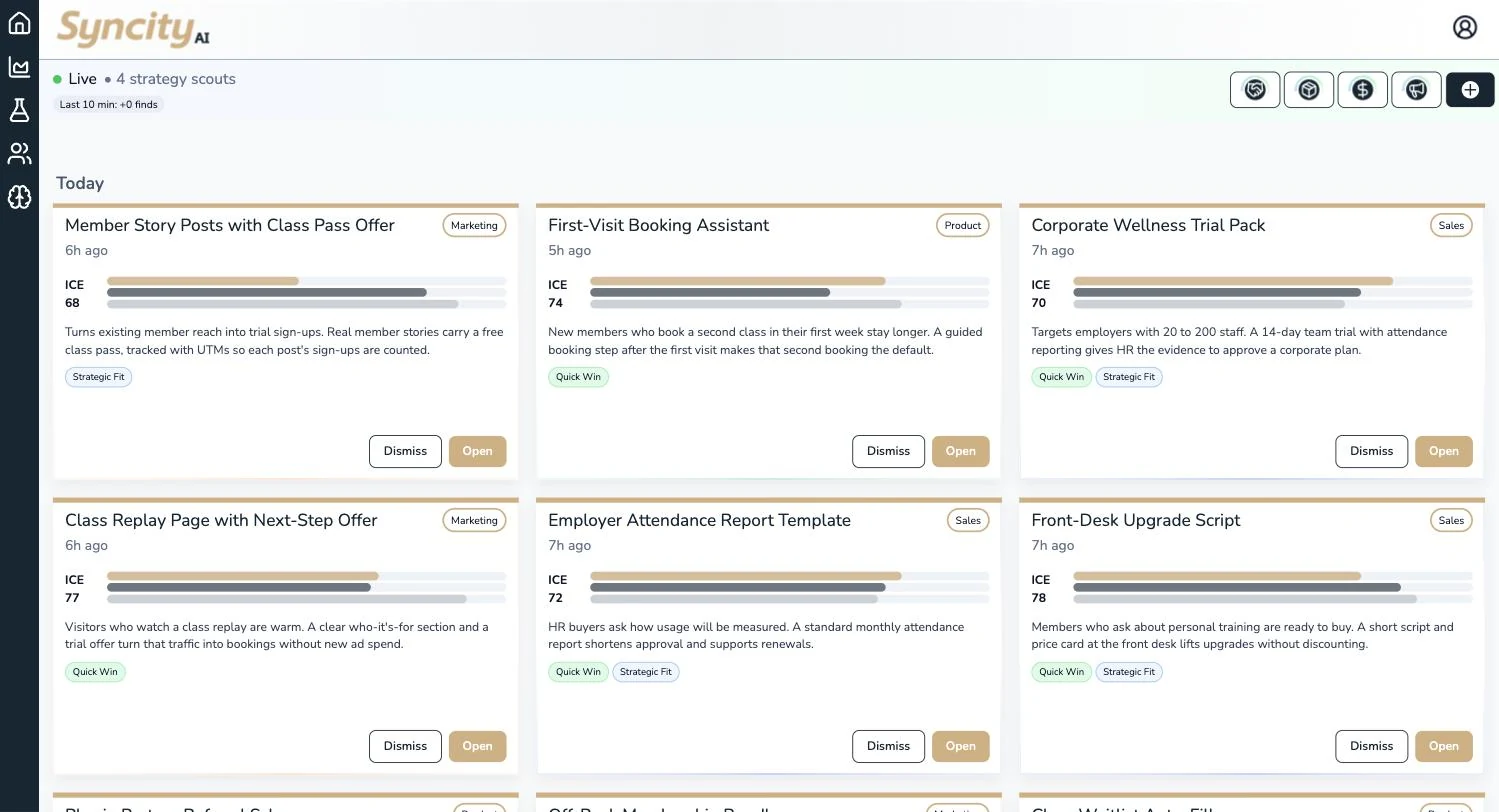Click the Syncity AI logo

[133, 28]
